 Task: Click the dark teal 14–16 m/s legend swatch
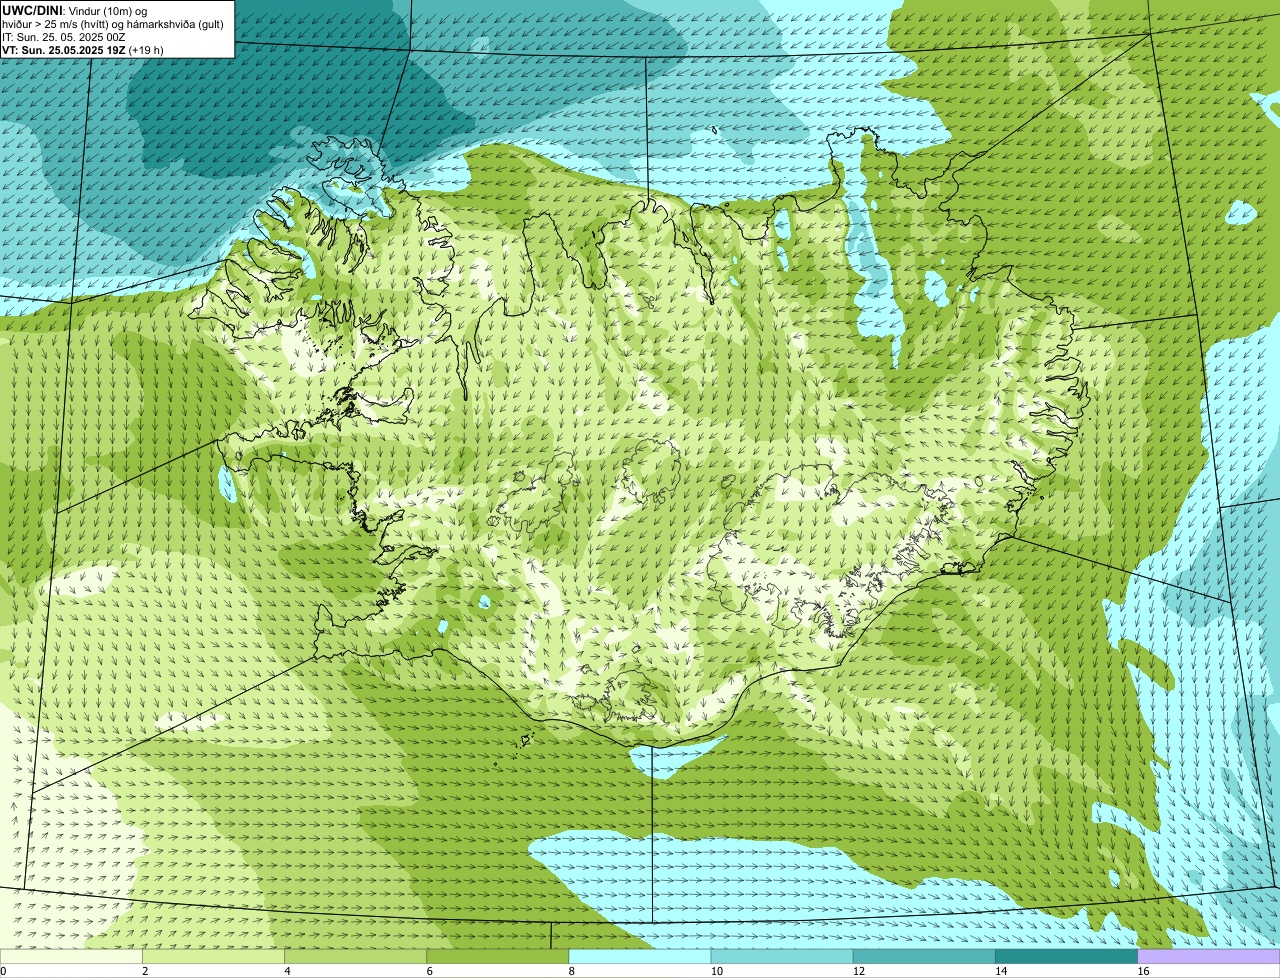[x=1066, y=956]
